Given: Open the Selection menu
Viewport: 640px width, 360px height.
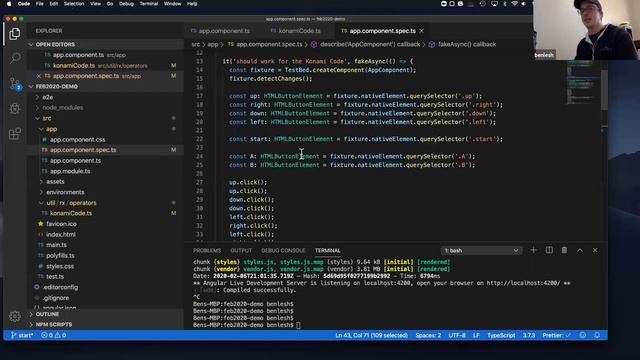Looking at the screenshot, I should click(74, 4).
